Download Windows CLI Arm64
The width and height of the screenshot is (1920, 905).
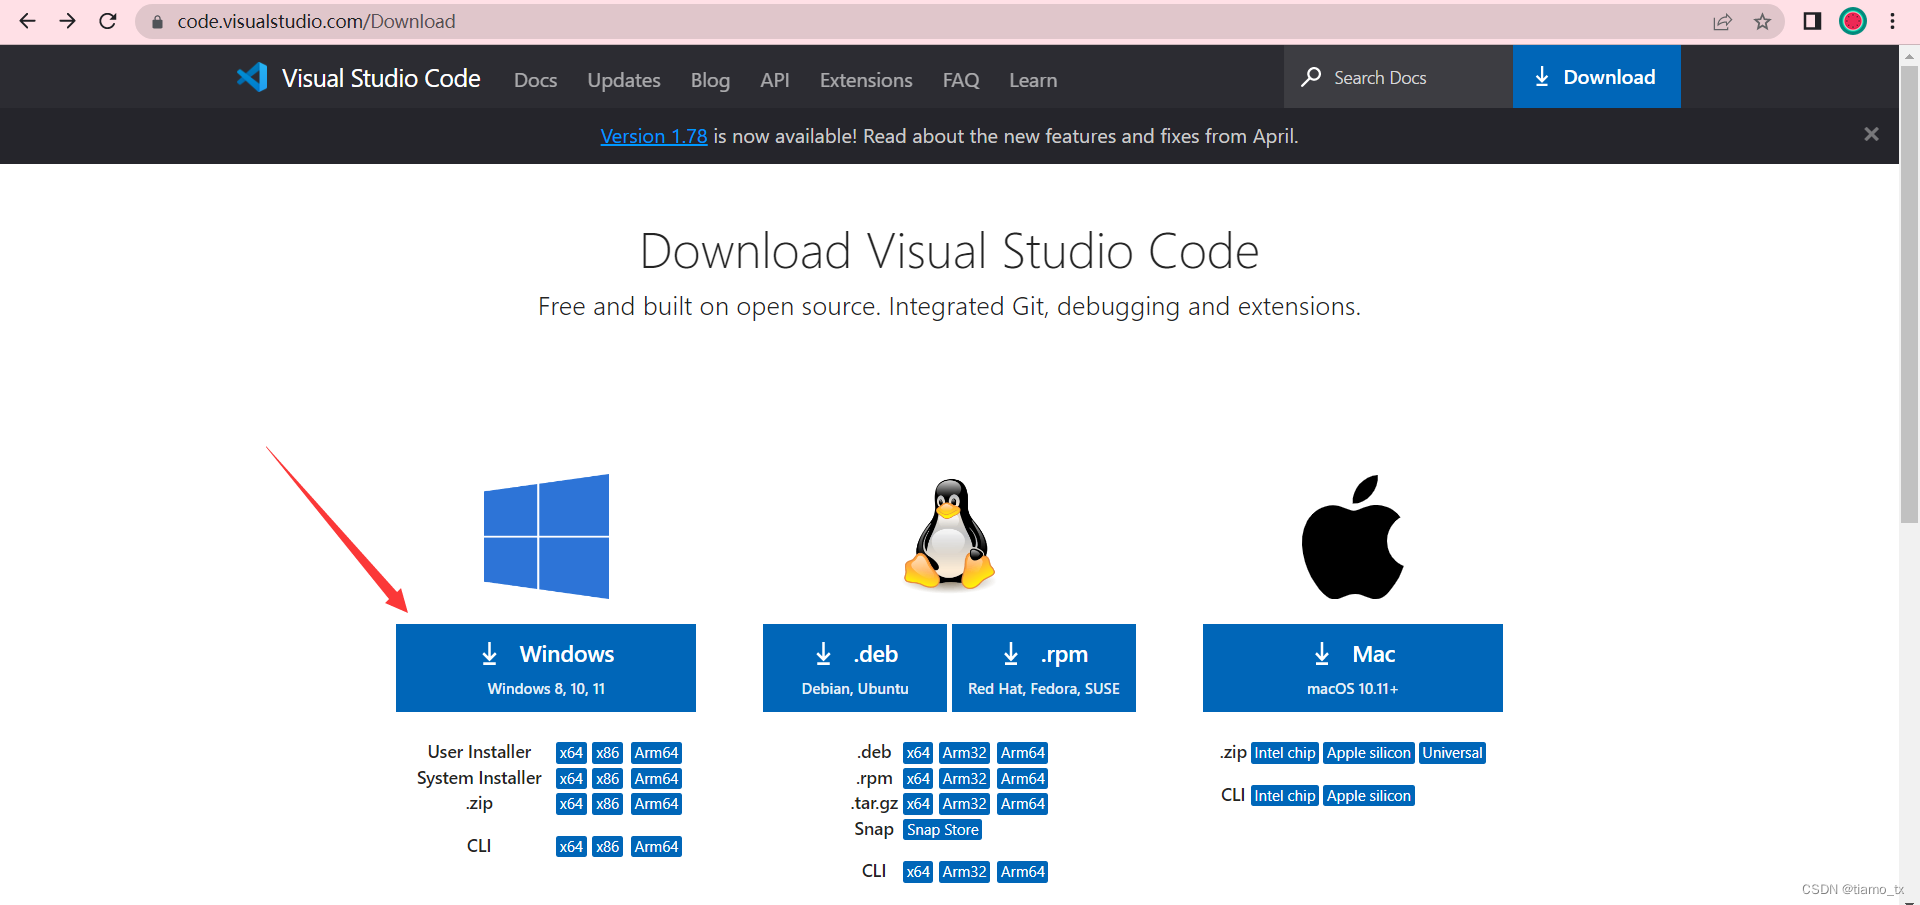656,847
